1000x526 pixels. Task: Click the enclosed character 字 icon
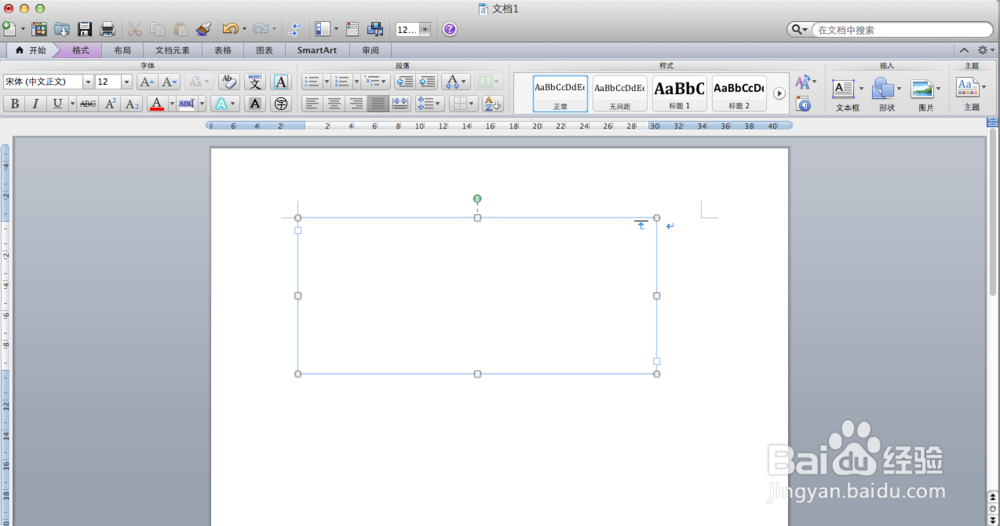[281, 103]
